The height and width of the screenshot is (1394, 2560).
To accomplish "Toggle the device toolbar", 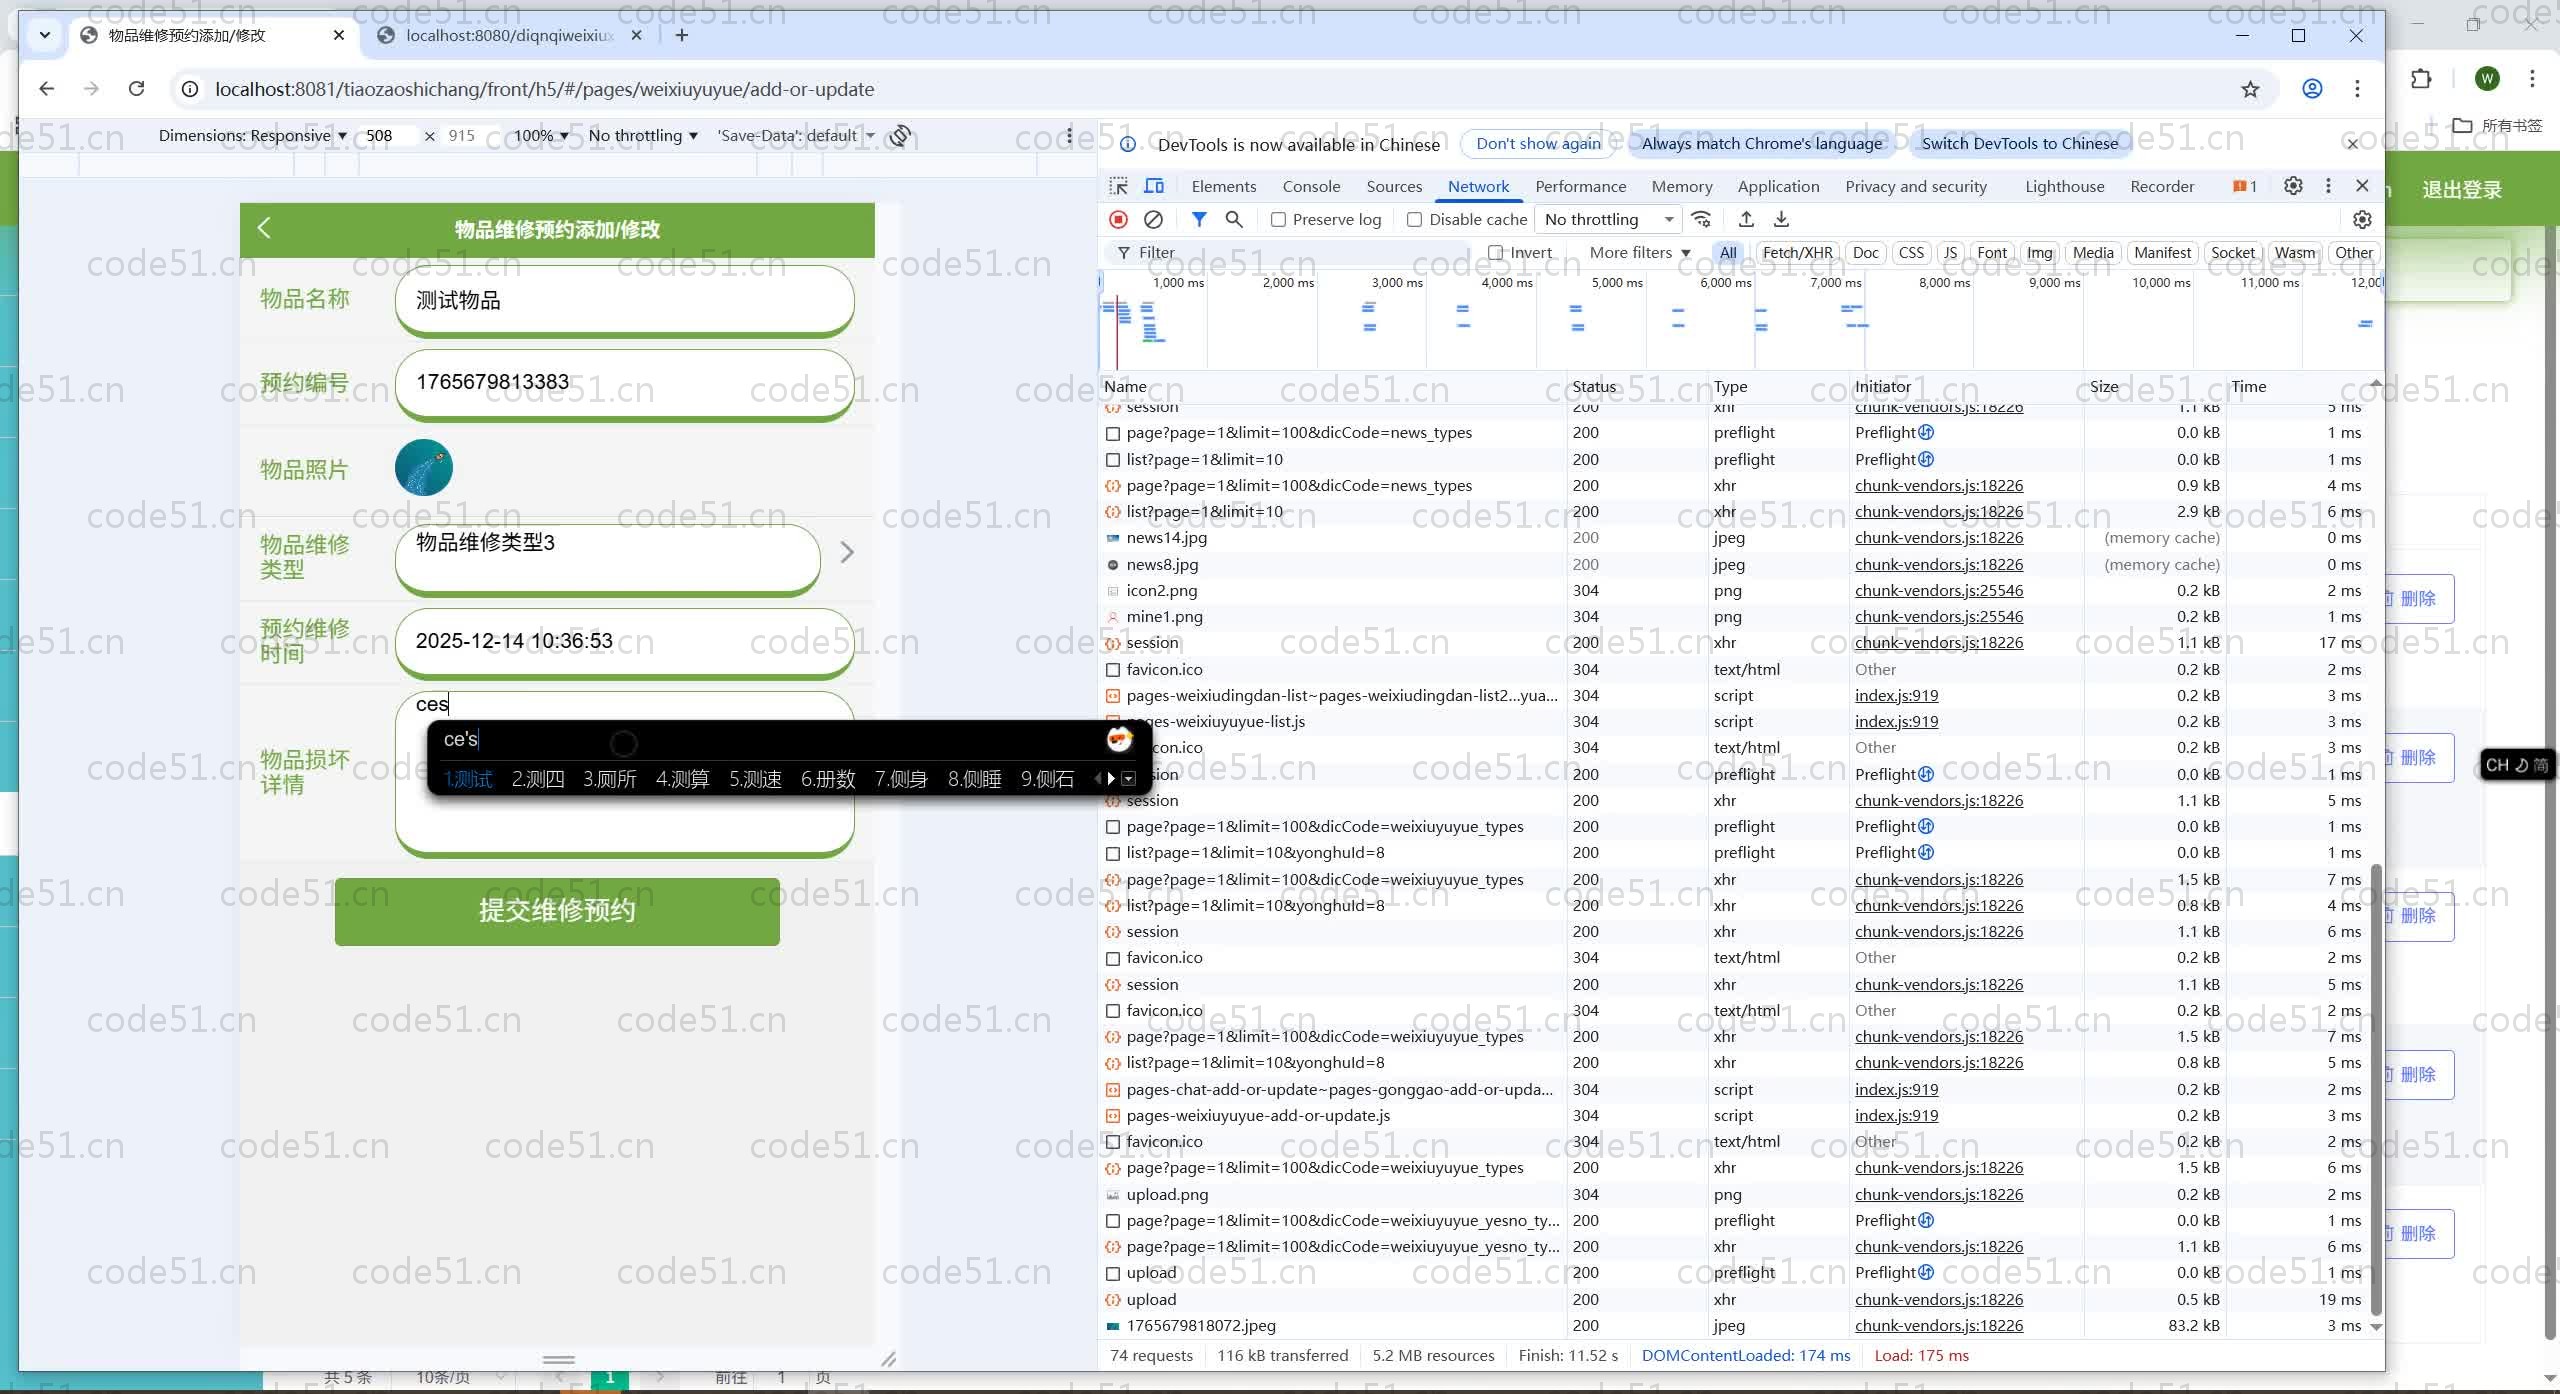I will pos(1153,186).
